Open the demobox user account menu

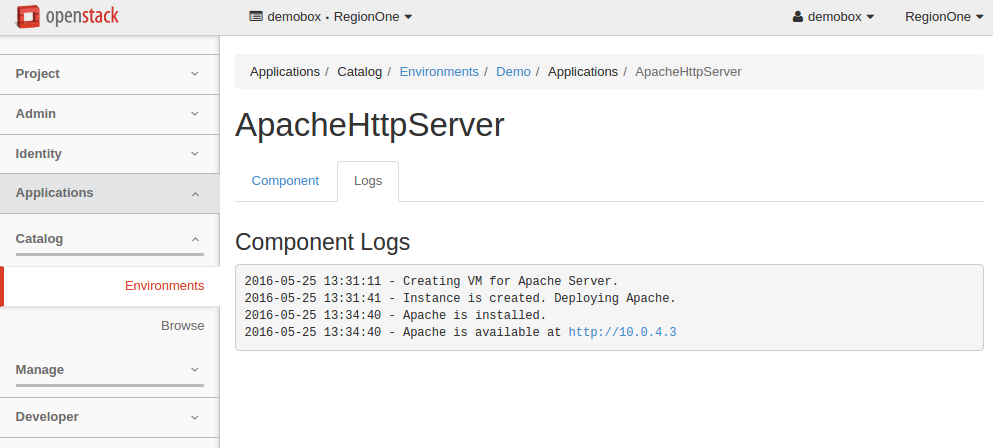coord(833,17)
